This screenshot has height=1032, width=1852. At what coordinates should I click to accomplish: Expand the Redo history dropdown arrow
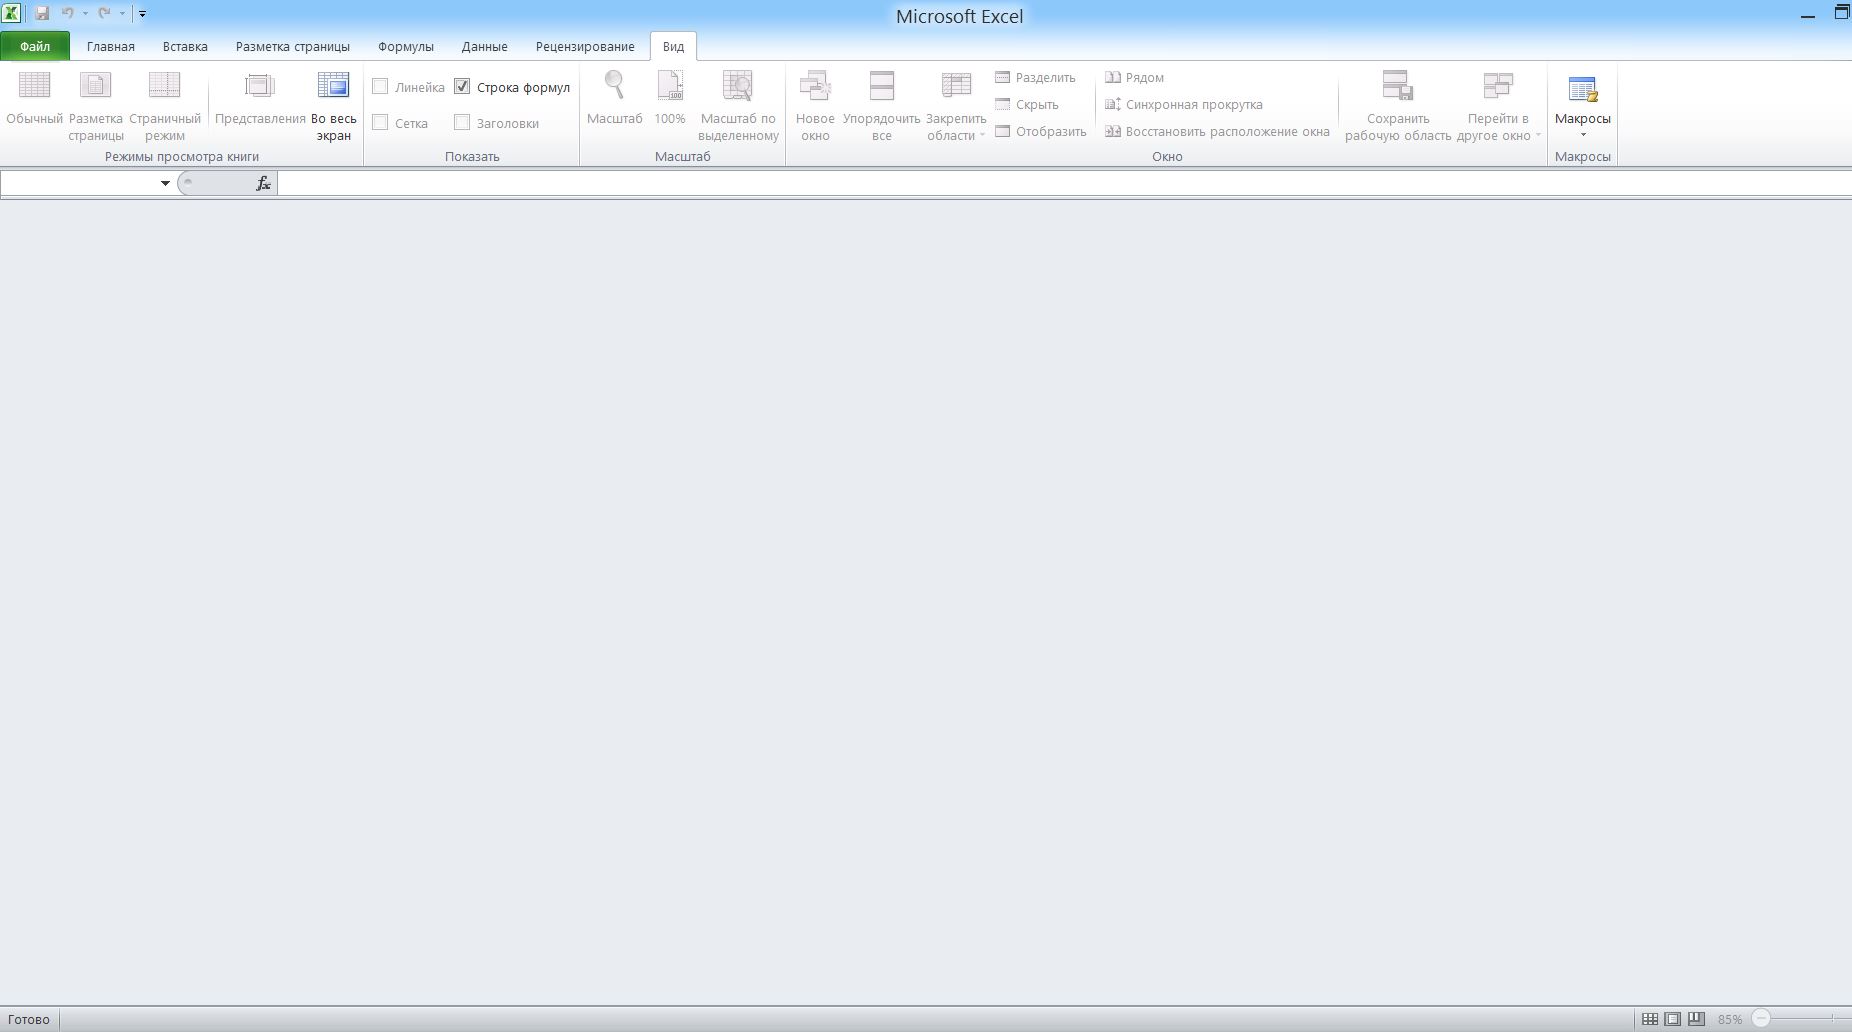pyautogui.click(x=122, y=14)
